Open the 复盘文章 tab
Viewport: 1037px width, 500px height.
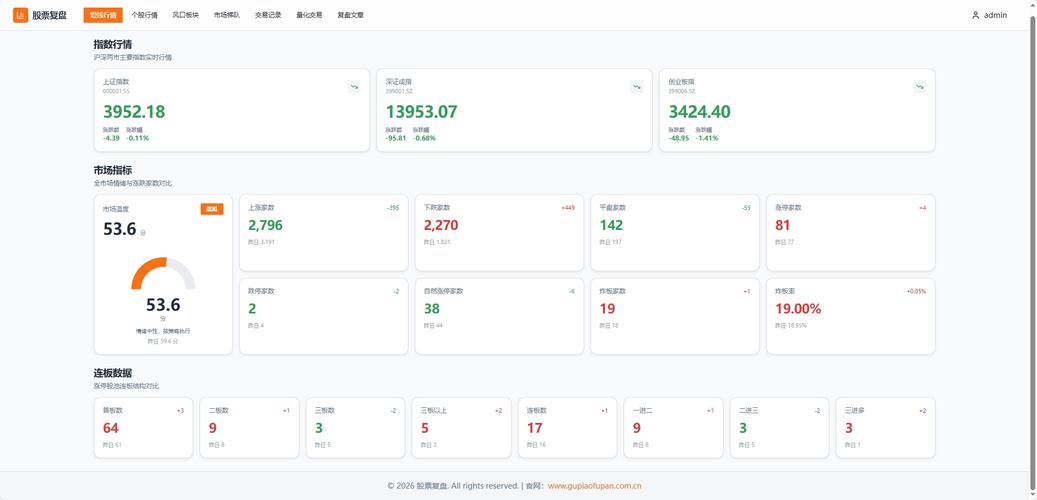click(x=351, y=15)
